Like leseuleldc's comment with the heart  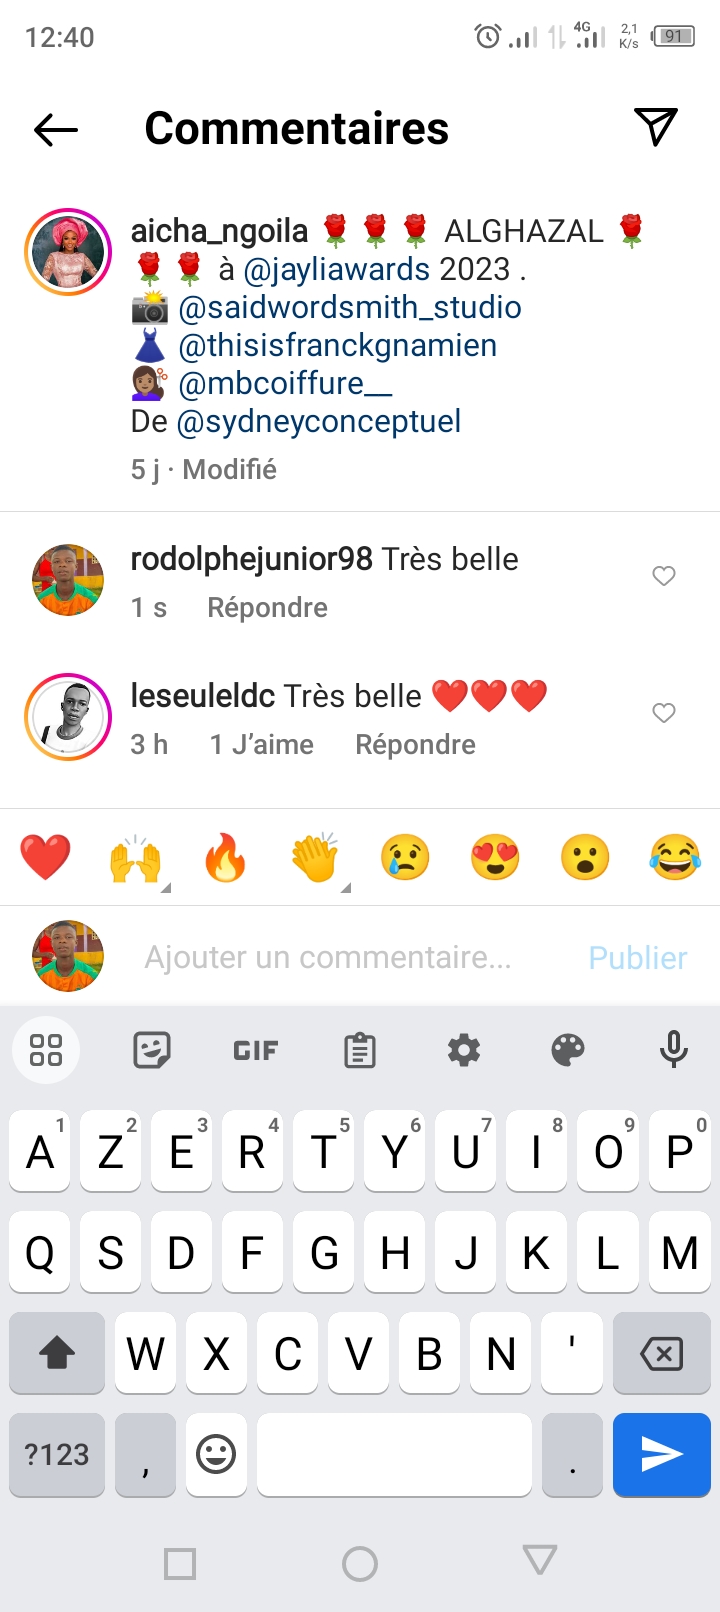(x=664, y=713)
